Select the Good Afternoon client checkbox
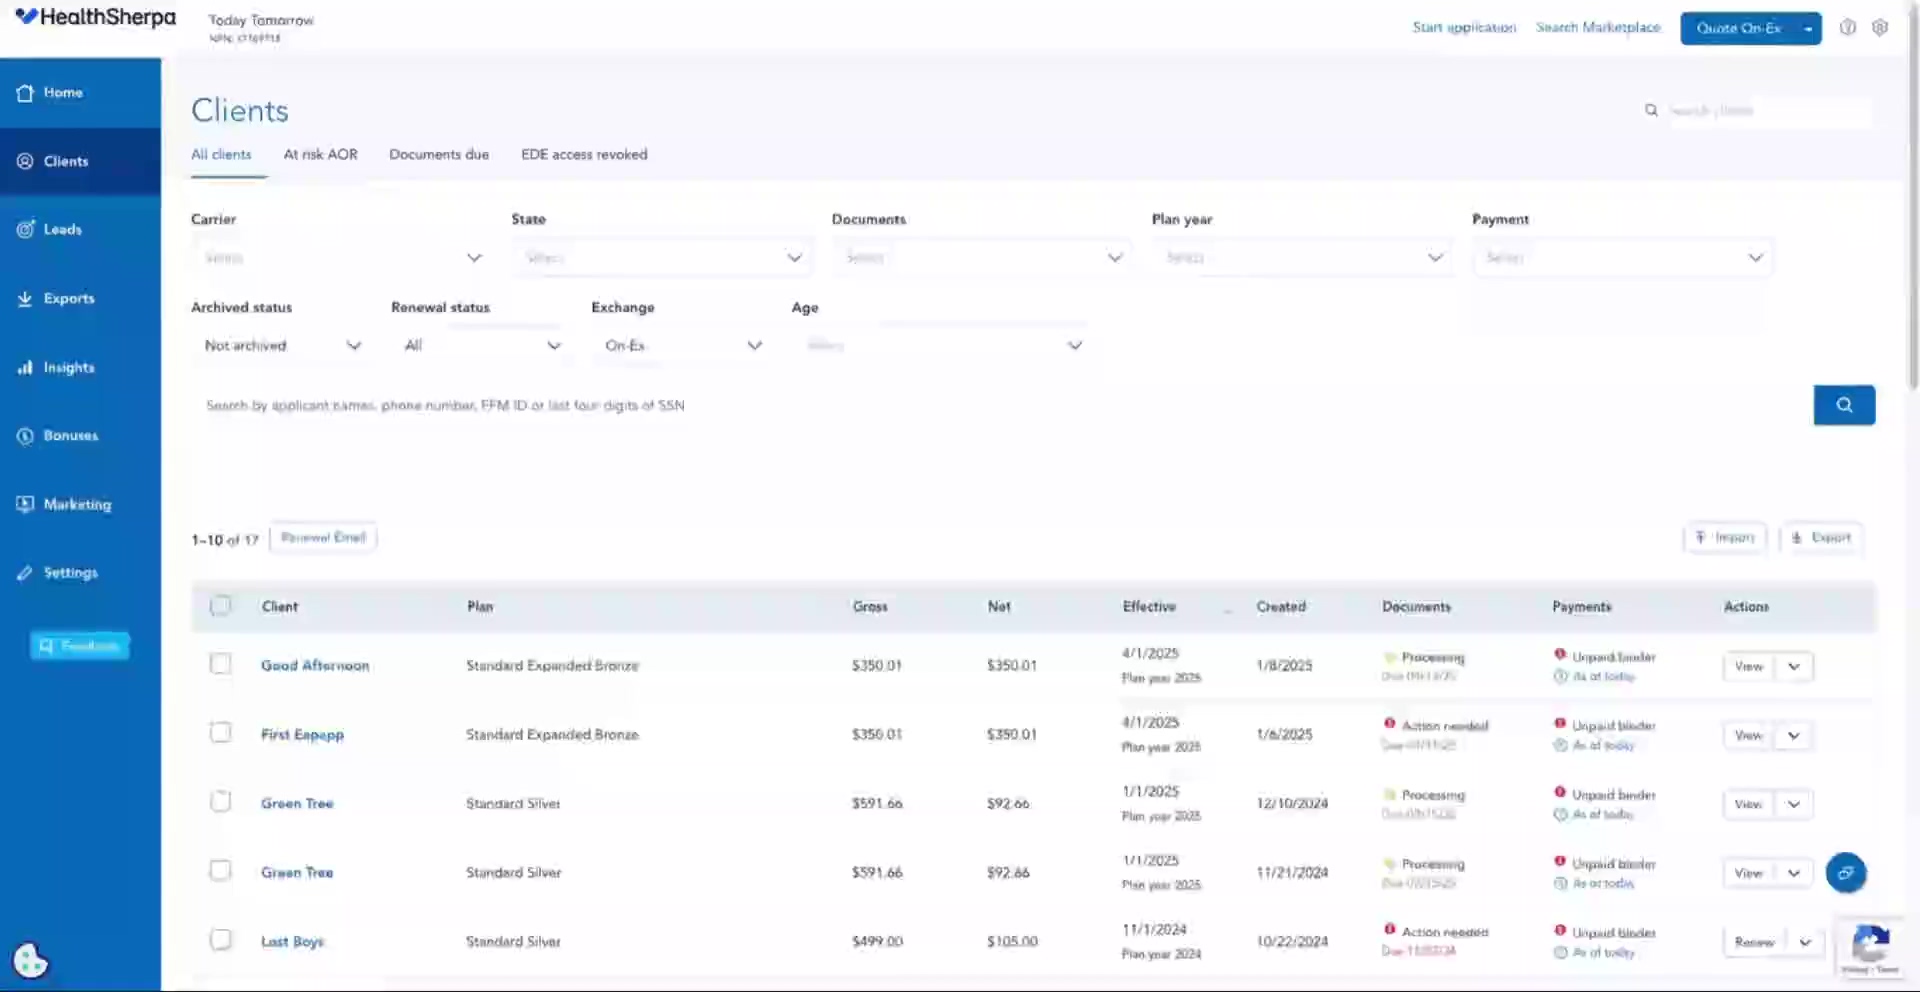The image size is (1920, 992). coord(220,664)
